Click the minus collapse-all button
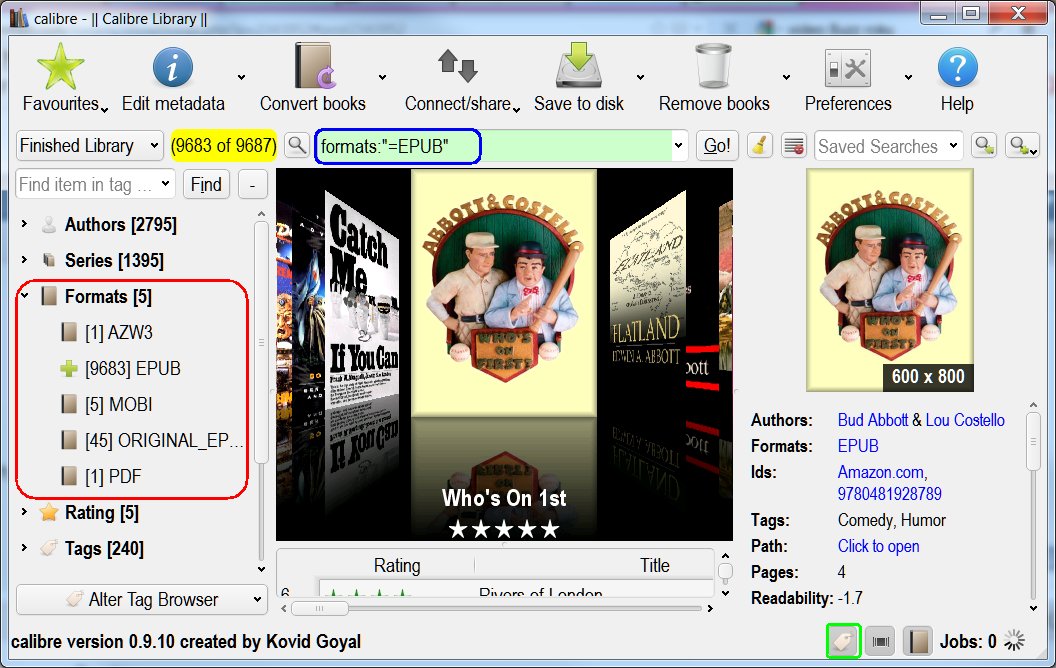 [253, 185]
